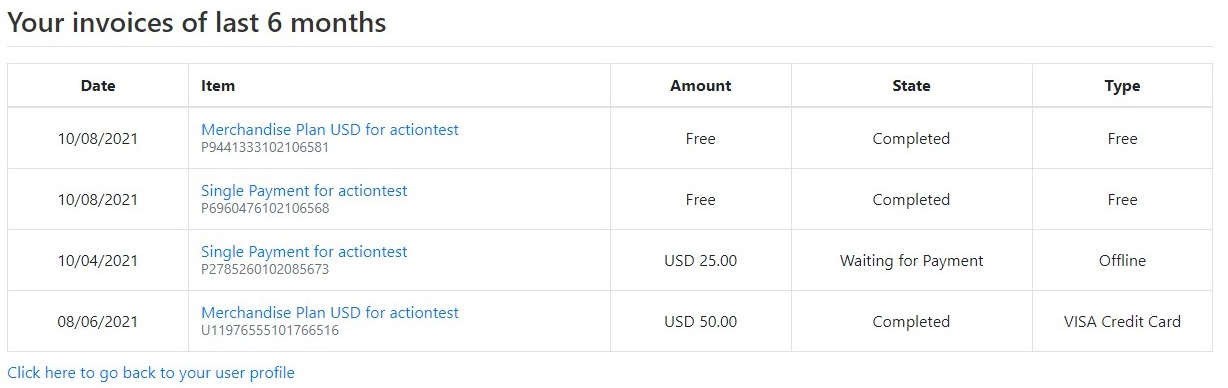Click the USD 25.00 amount cell
Viewport: 1228px width, 388px height.
point(701,261)
